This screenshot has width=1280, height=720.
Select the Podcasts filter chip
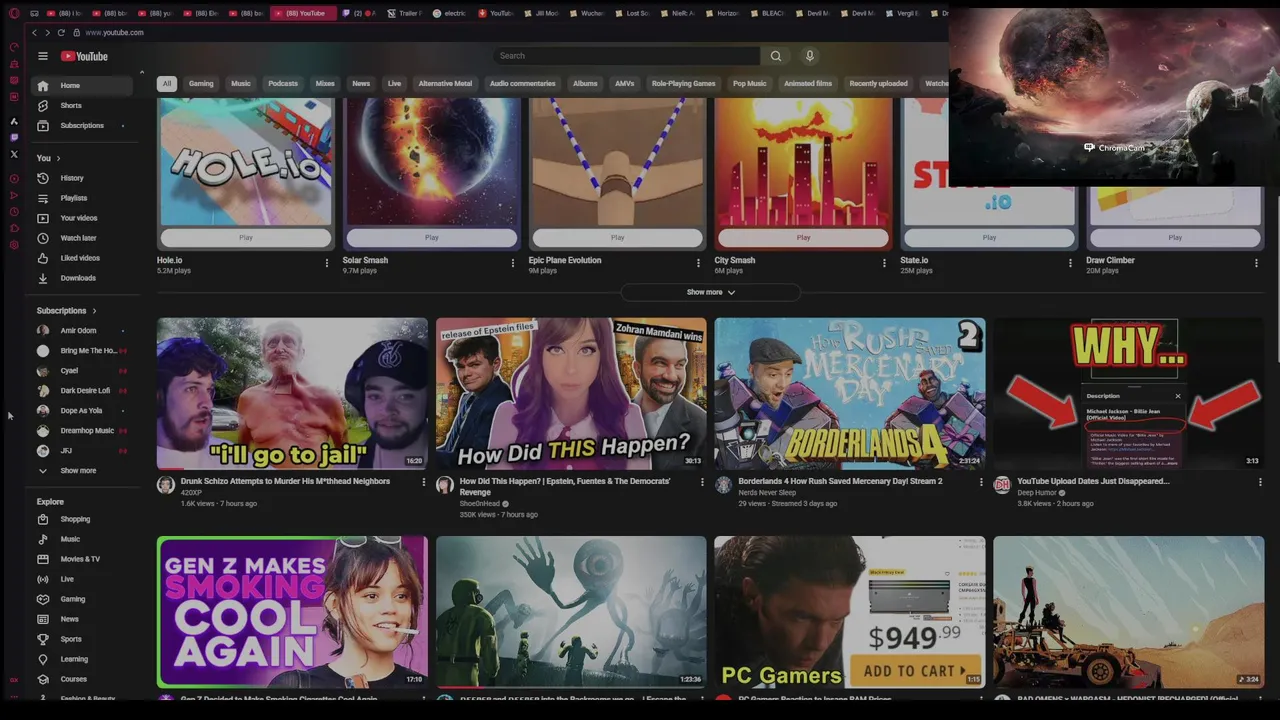point(283,84)
